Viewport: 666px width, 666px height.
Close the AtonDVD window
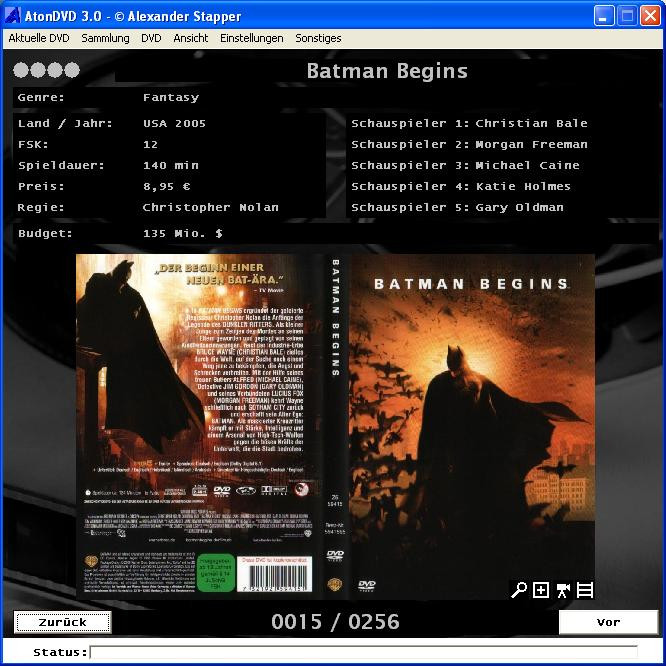650,16
